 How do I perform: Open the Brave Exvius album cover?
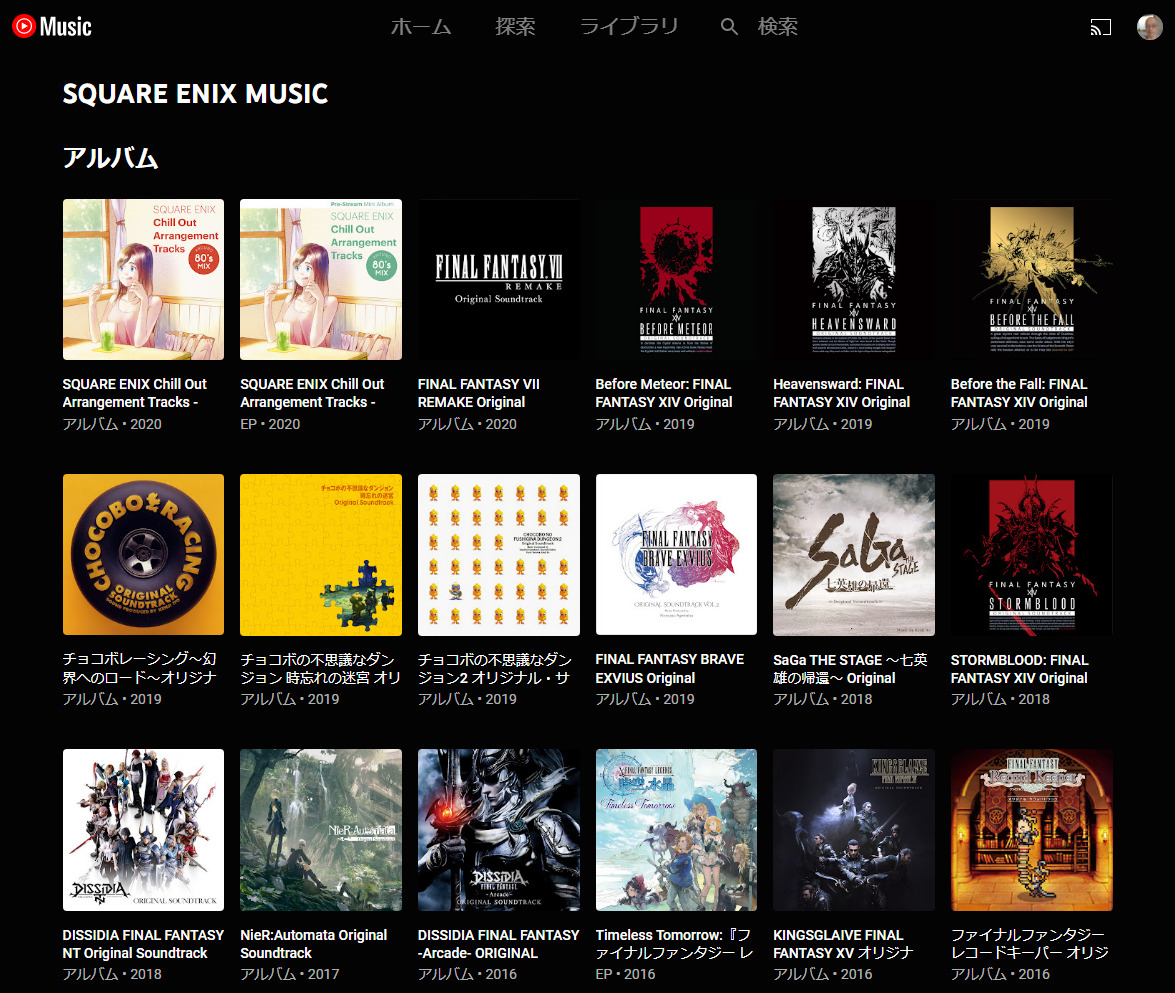point(676,555)
